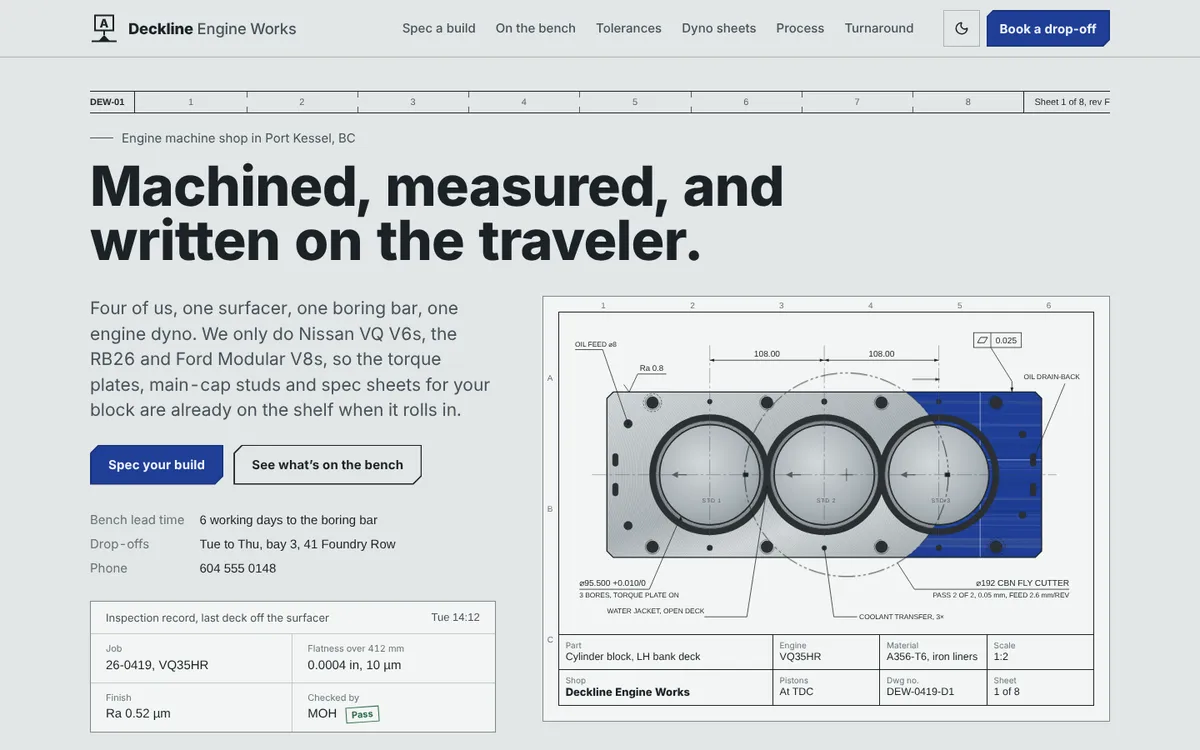Click the OIL DRAIN-BACK drawing label

(x=1051, y=377)
